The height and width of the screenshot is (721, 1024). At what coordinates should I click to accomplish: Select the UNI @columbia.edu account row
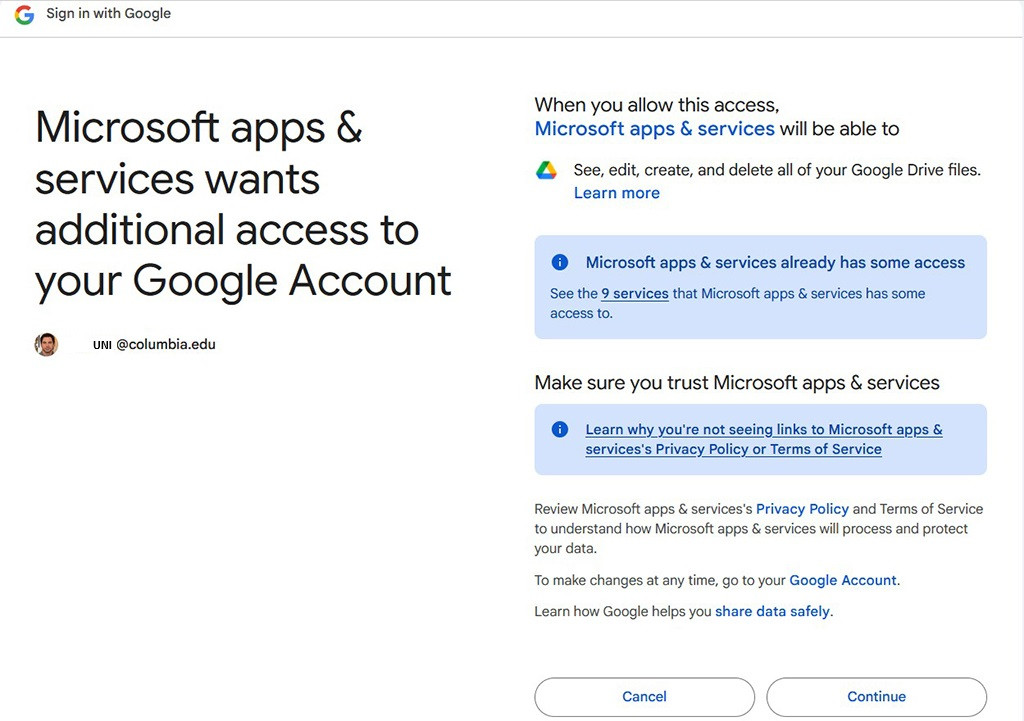click(155, 344)
